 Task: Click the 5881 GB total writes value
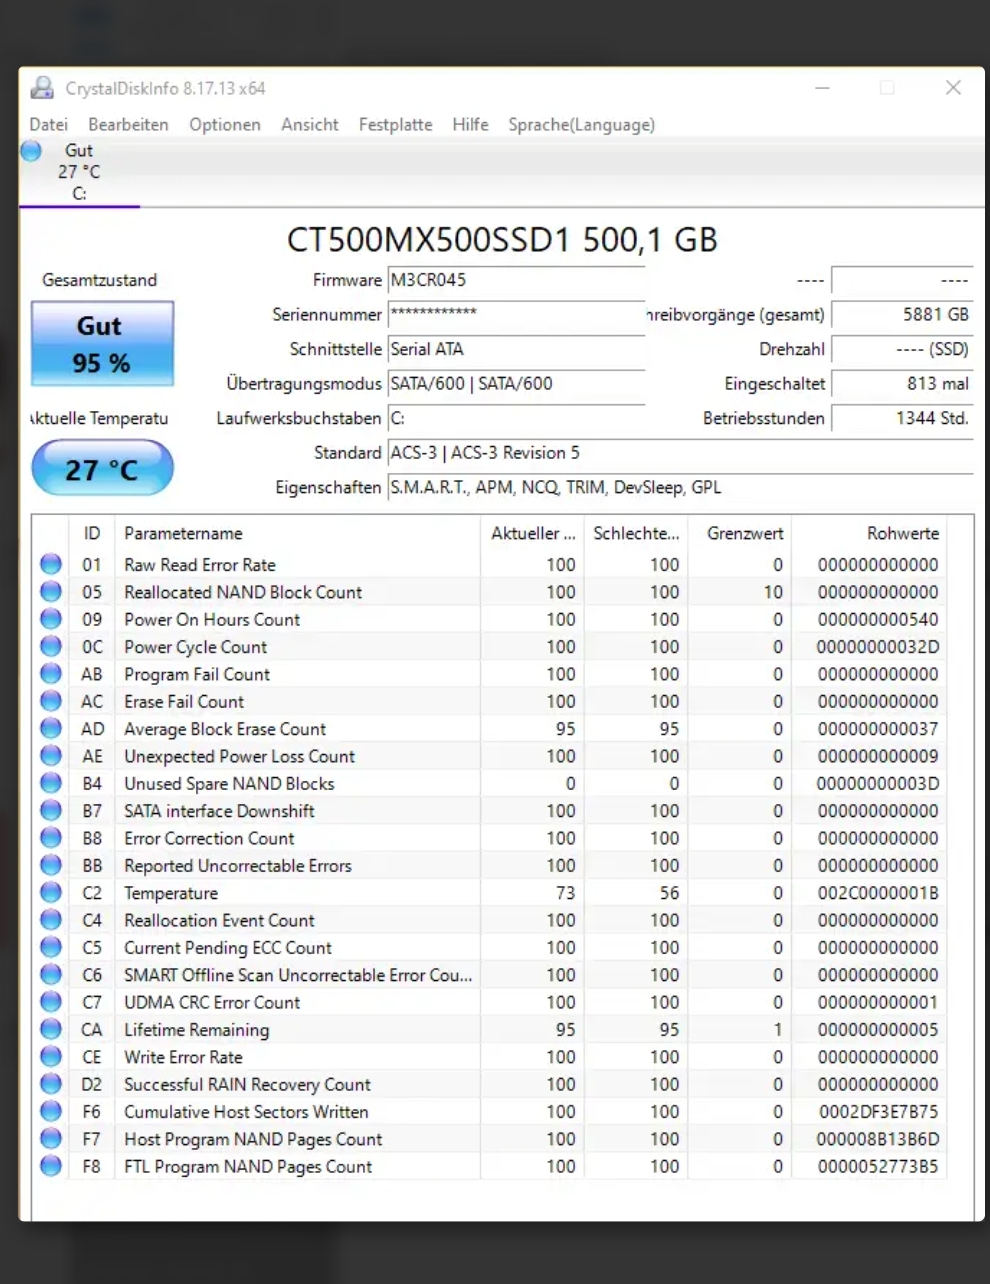pyautogui.click(x=902, y=315)
